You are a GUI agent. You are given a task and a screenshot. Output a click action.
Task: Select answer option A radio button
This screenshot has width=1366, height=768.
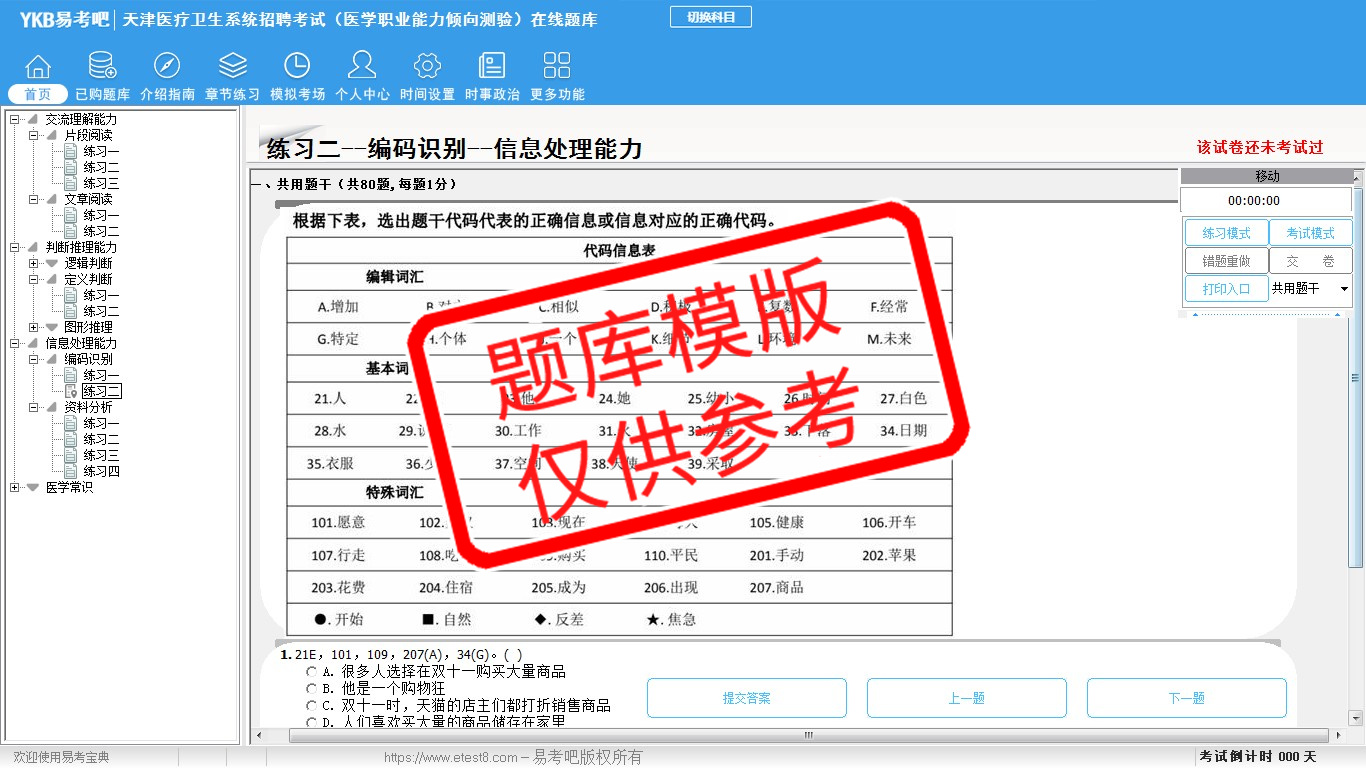[312, 672]
